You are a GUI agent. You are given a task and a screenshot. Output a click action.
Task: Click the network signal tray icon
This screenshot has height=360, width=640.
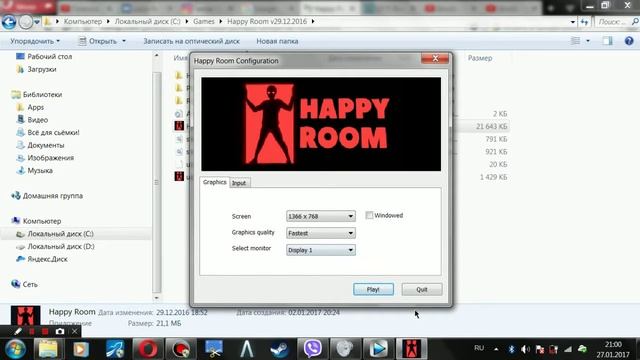pos(568,349)
